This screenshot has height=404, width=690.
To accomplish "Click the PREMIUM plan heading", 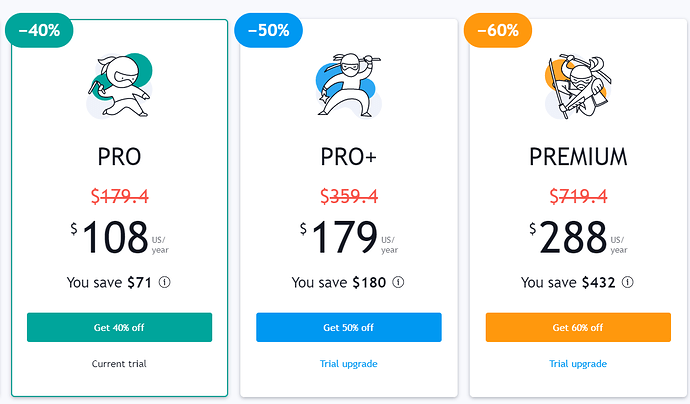I will (x=578, y=157).
